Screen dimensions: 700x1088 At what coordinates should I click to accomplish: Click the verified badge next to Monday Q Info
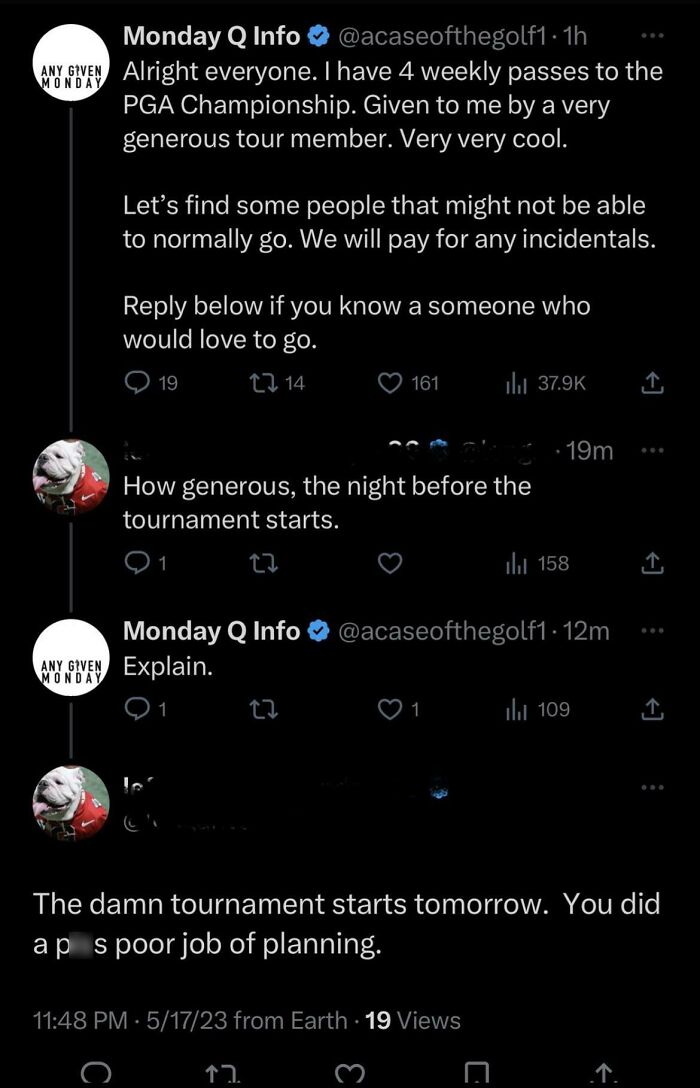click(318, 35)
